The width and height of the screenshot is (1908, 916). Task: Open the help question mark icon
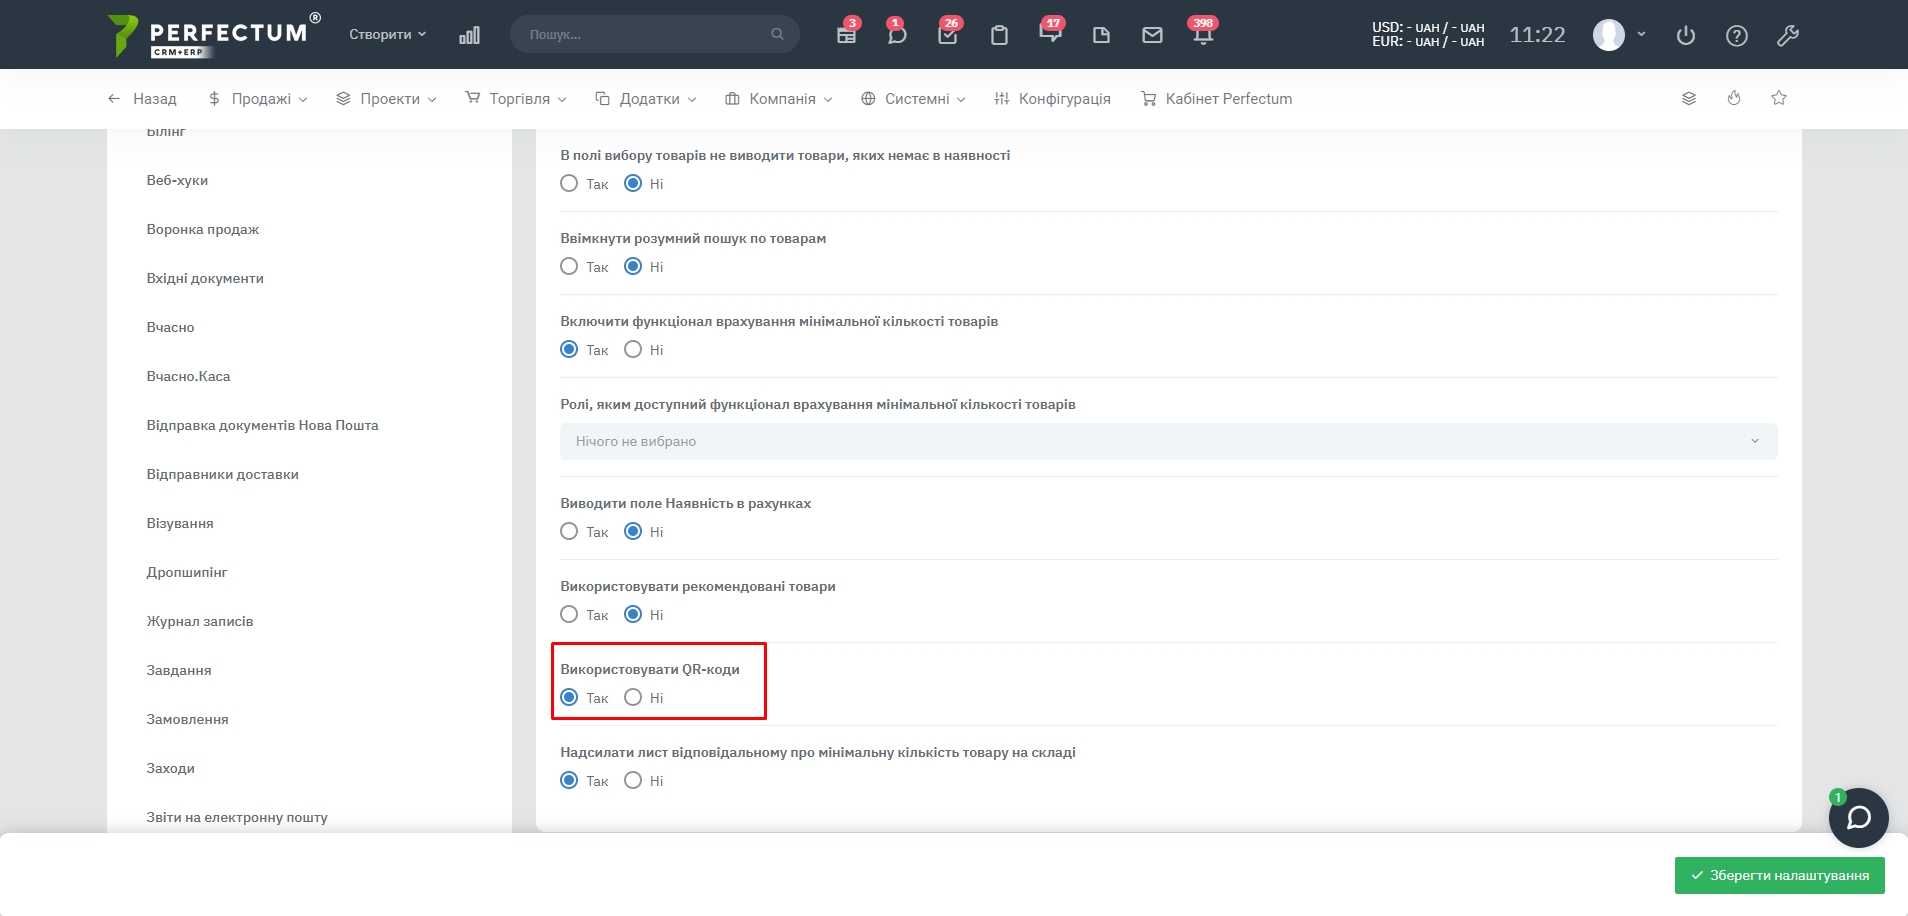point(1737,35)
